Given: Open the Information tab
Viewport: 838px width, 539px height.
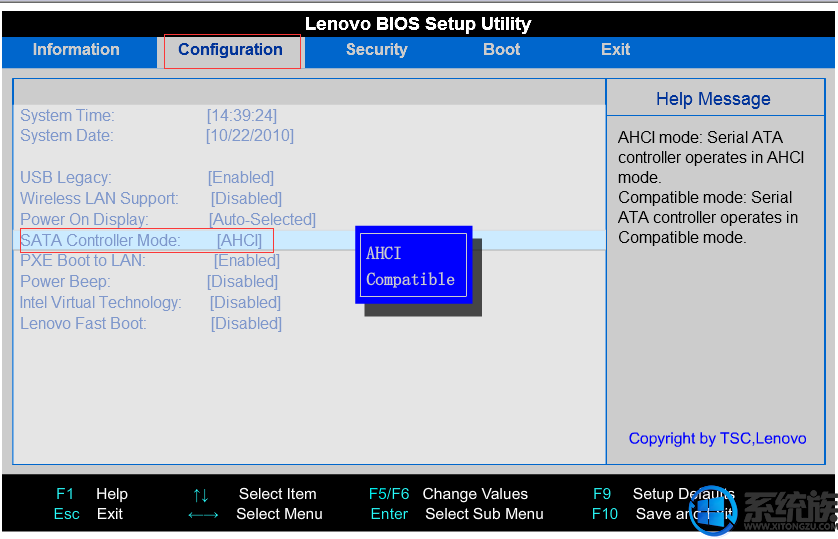Looking at the screenshot, I should pyautogui.click(x=76, y=50).
